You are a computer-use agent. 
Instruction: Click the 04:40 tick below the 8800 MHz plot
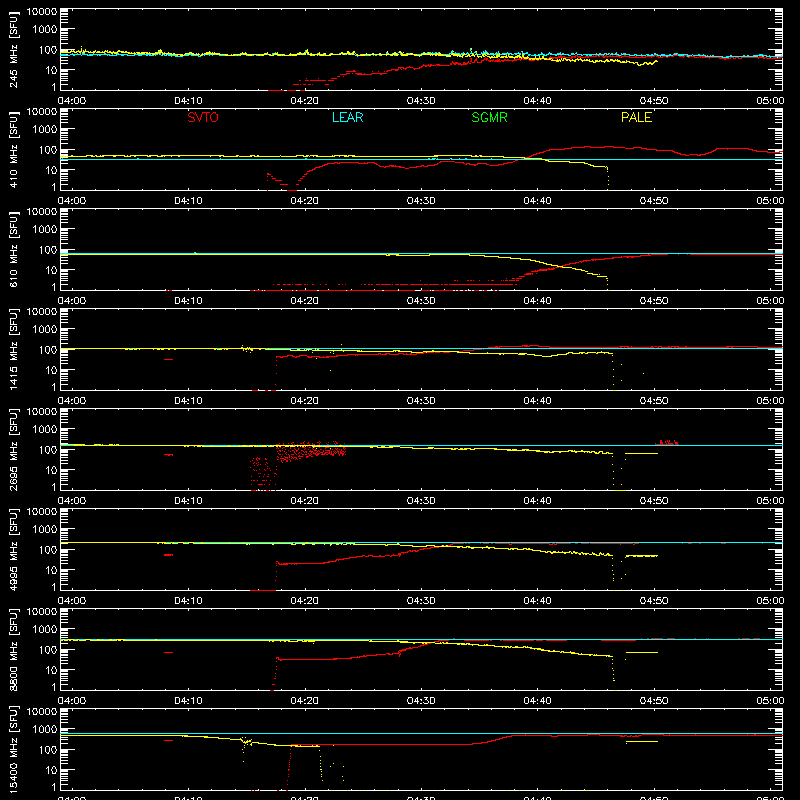click(x=537, y=701)
